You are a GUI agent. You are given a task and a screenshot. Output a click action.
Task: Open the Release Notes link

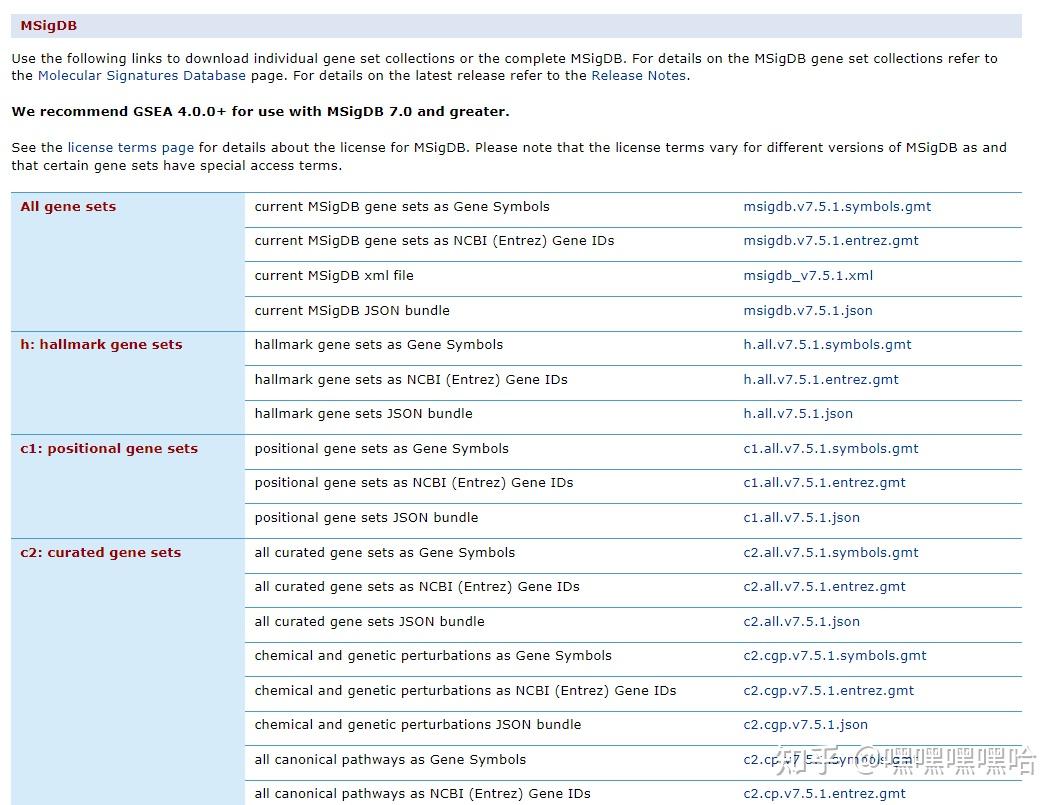click(x=639, y=75)
